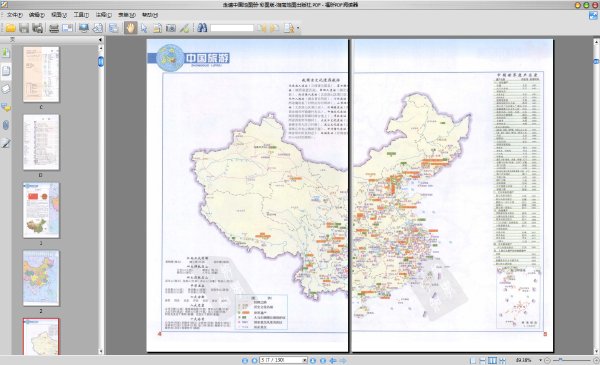Open the Comments panel in sidebar
The width and height of the screenshot is (600, 365).
(6, 107)
